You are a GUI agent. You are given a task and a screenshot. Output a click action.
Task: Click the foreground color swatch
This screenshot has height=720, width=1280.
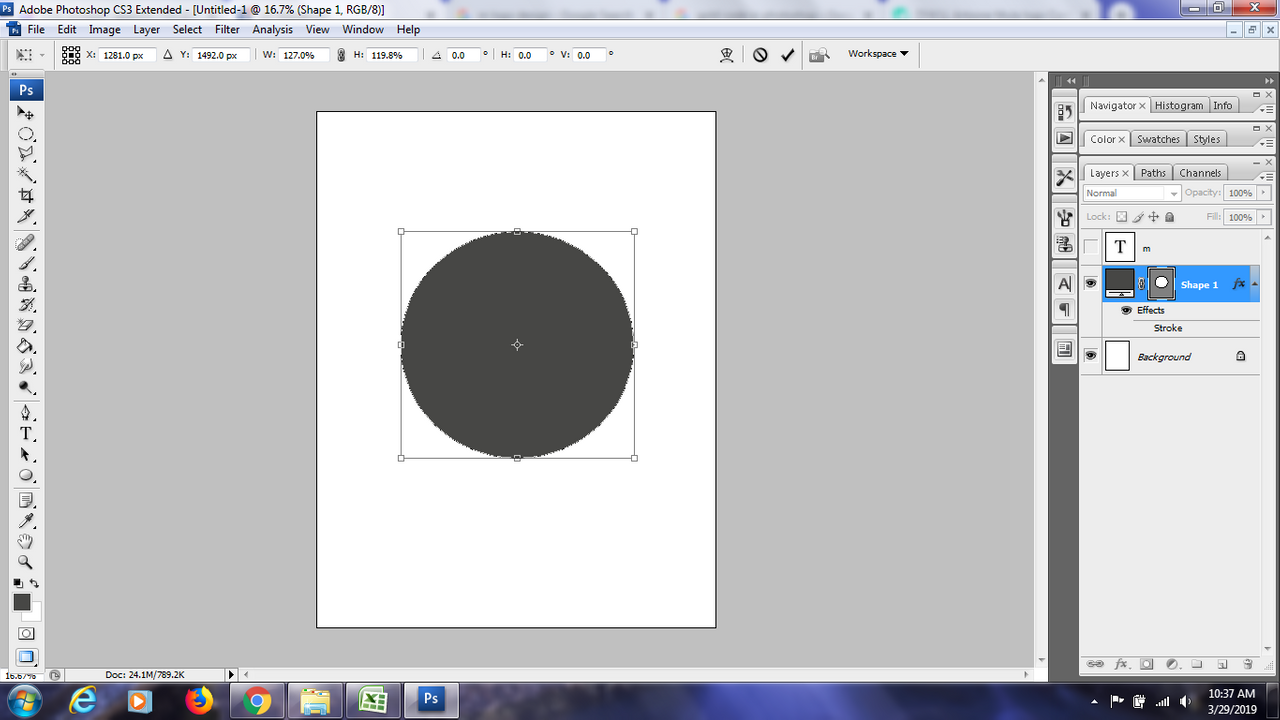(x=22, y=602)
